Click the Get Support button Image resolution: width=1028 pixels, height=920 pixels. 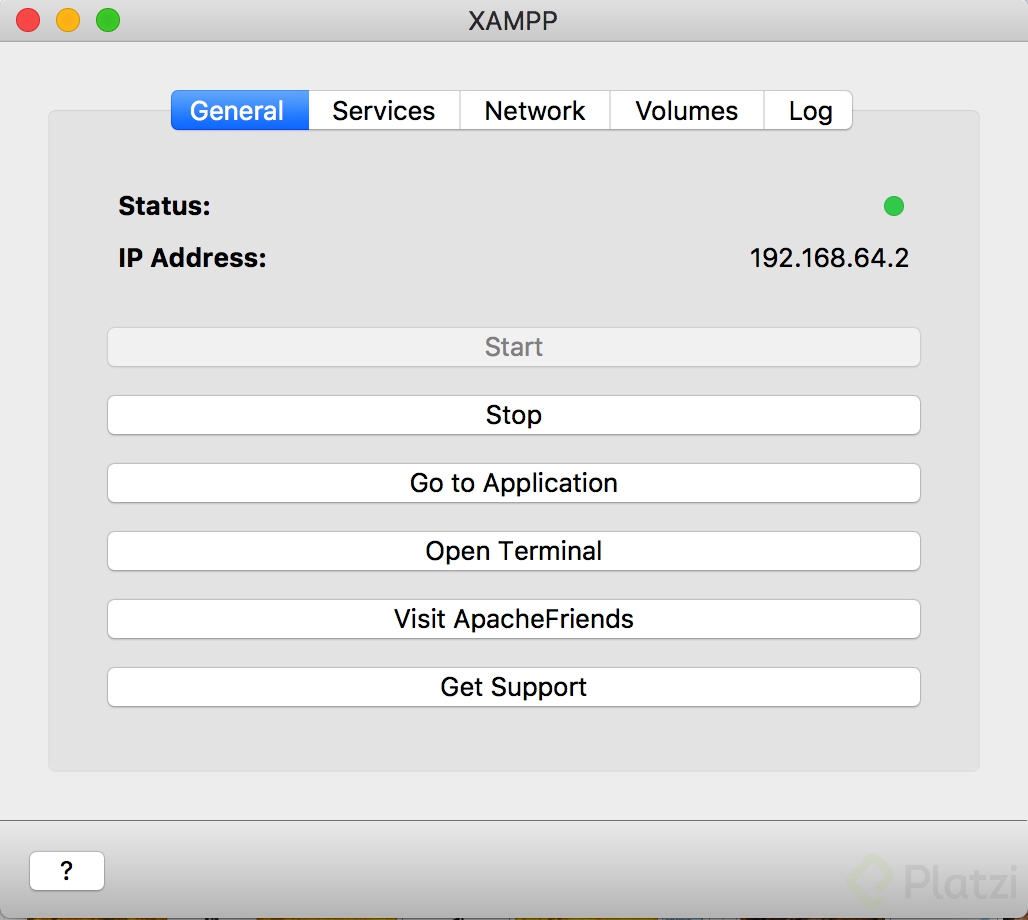(x=513, y=687)
